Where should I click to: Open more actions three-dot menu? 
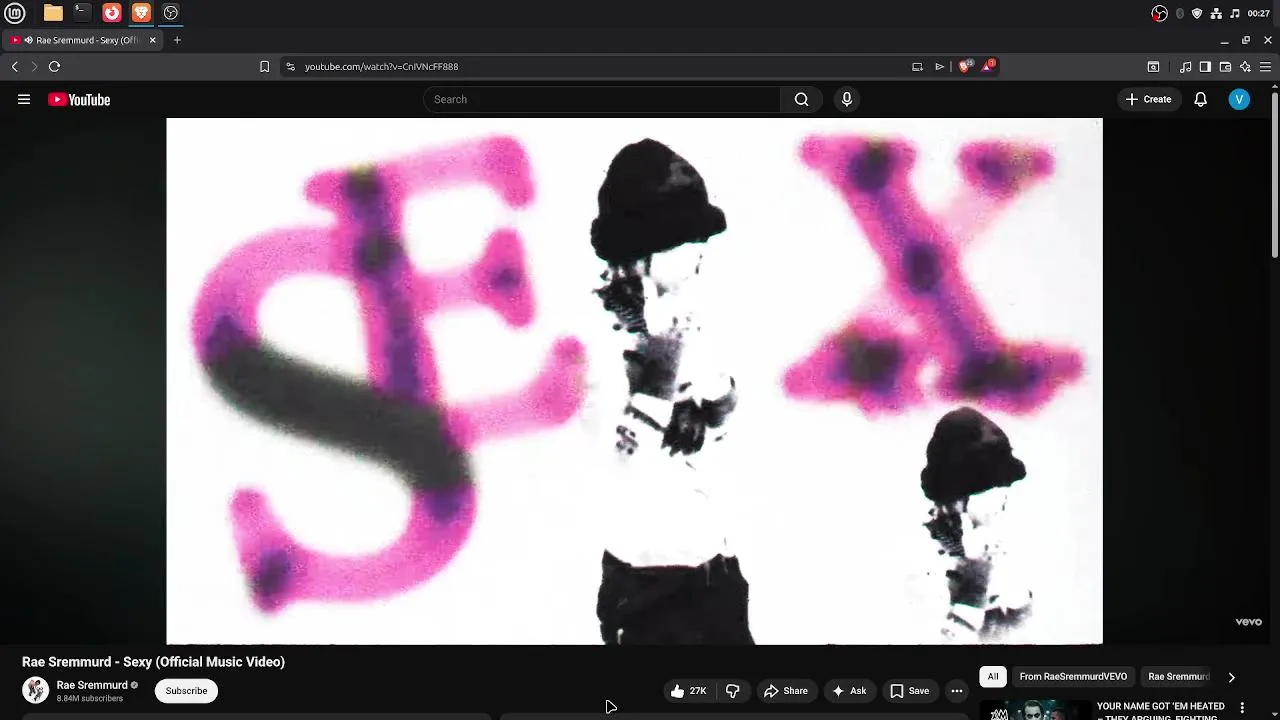pyautogui.click(x=957, y=691)
